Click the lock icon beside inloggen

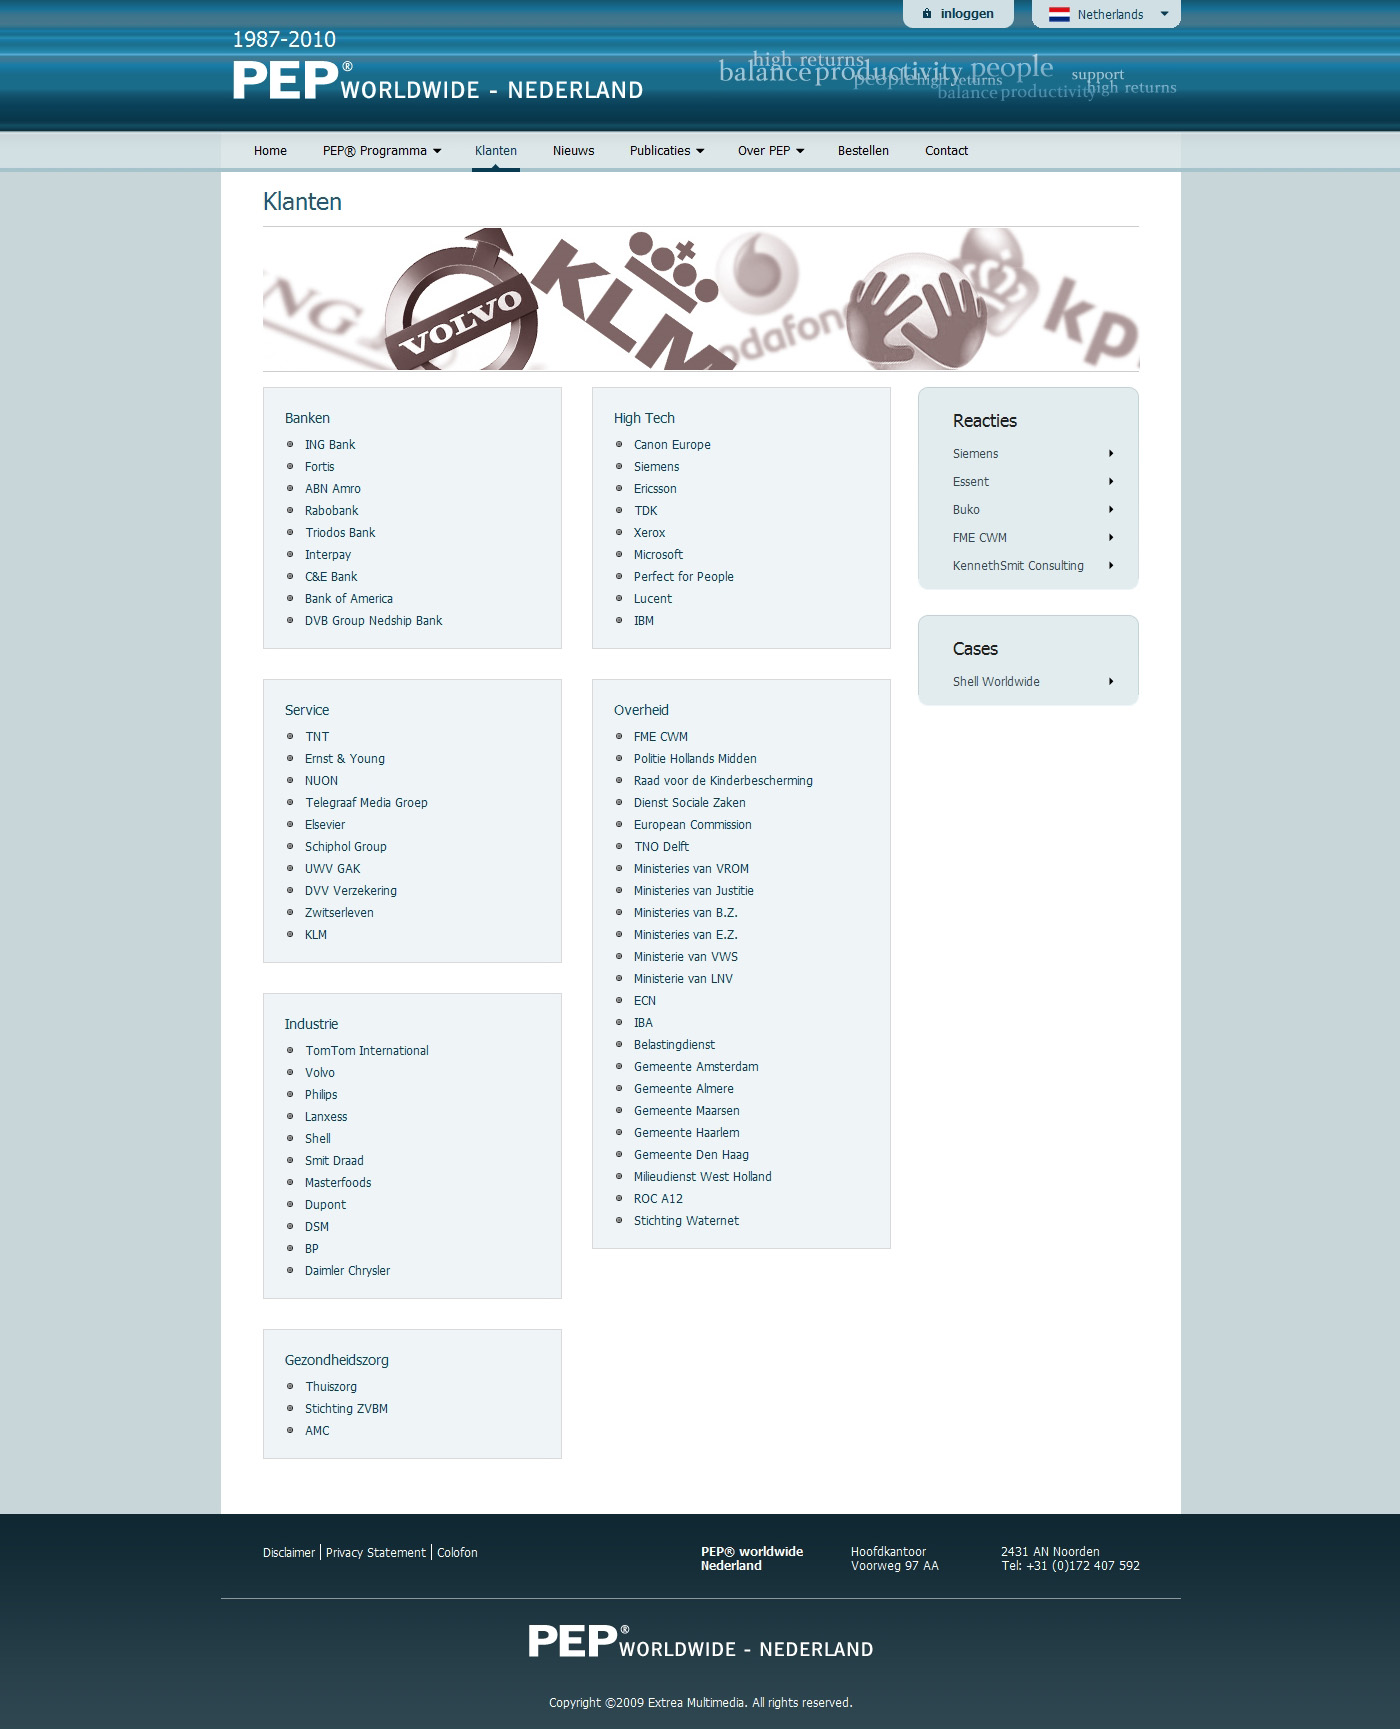point(927,14)
